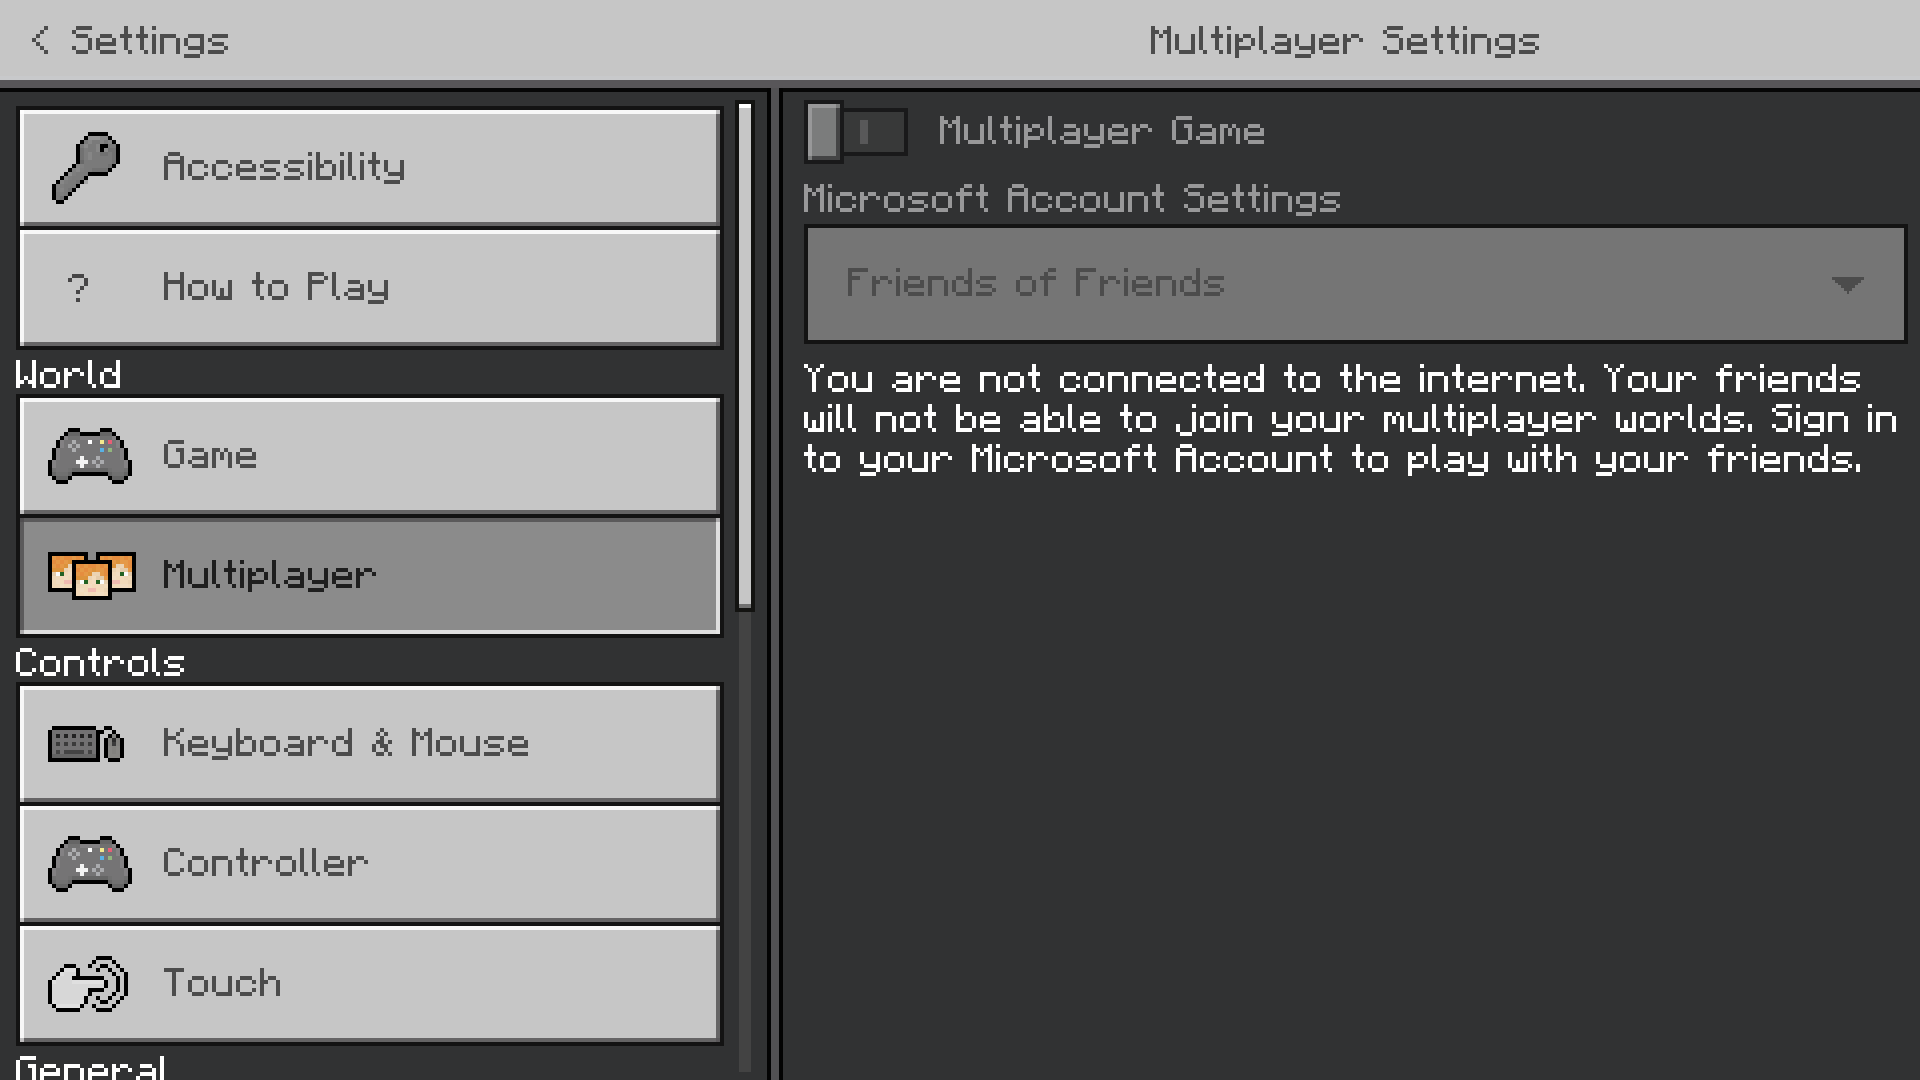The height and width of the screenshot is (1080, 1920).
Task: Click the Keyboard & Mouse icon
Action: (86, 744)
